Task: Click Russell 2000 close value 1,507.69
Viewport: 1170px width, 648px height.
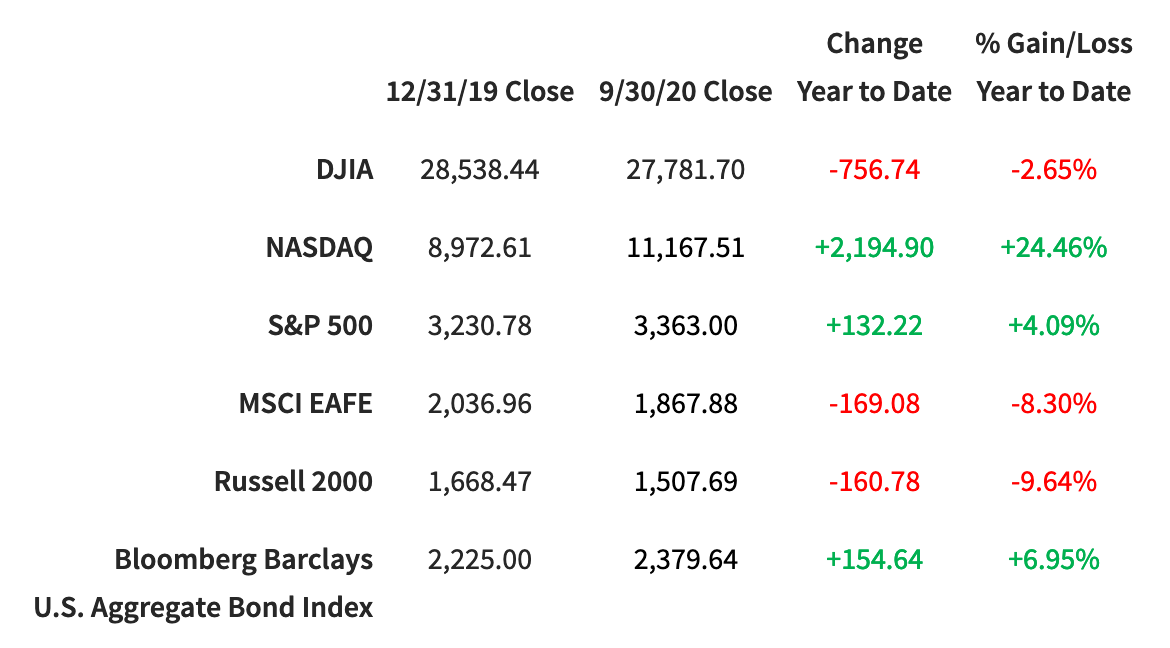Action: click(x=685, y=482)
